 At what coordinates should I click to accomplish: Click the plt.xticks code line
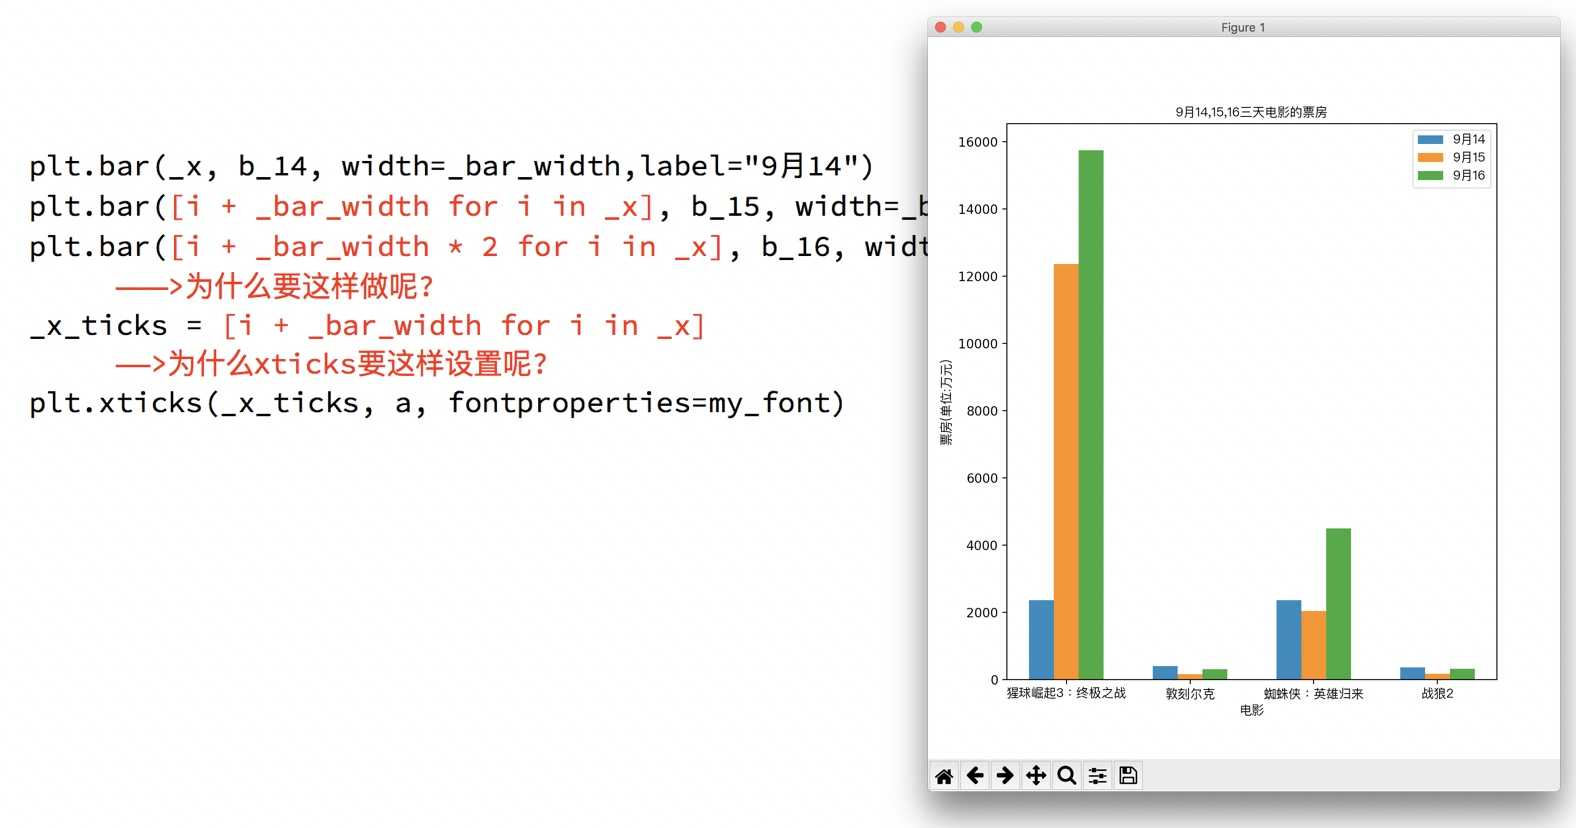437,403
